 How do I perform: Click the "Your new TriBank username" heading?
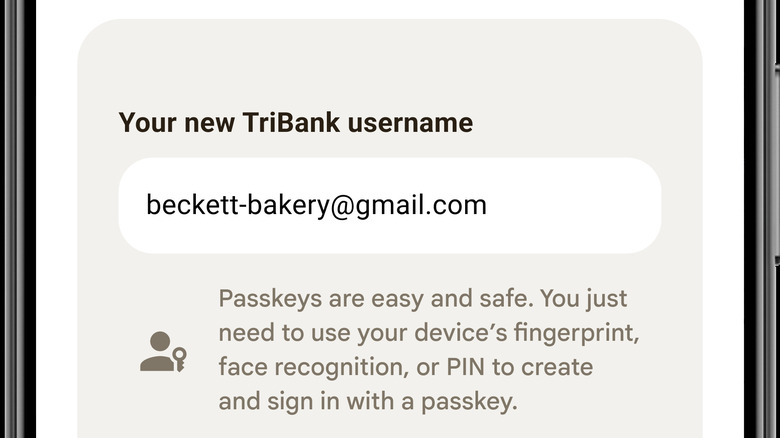pos(295,123)
